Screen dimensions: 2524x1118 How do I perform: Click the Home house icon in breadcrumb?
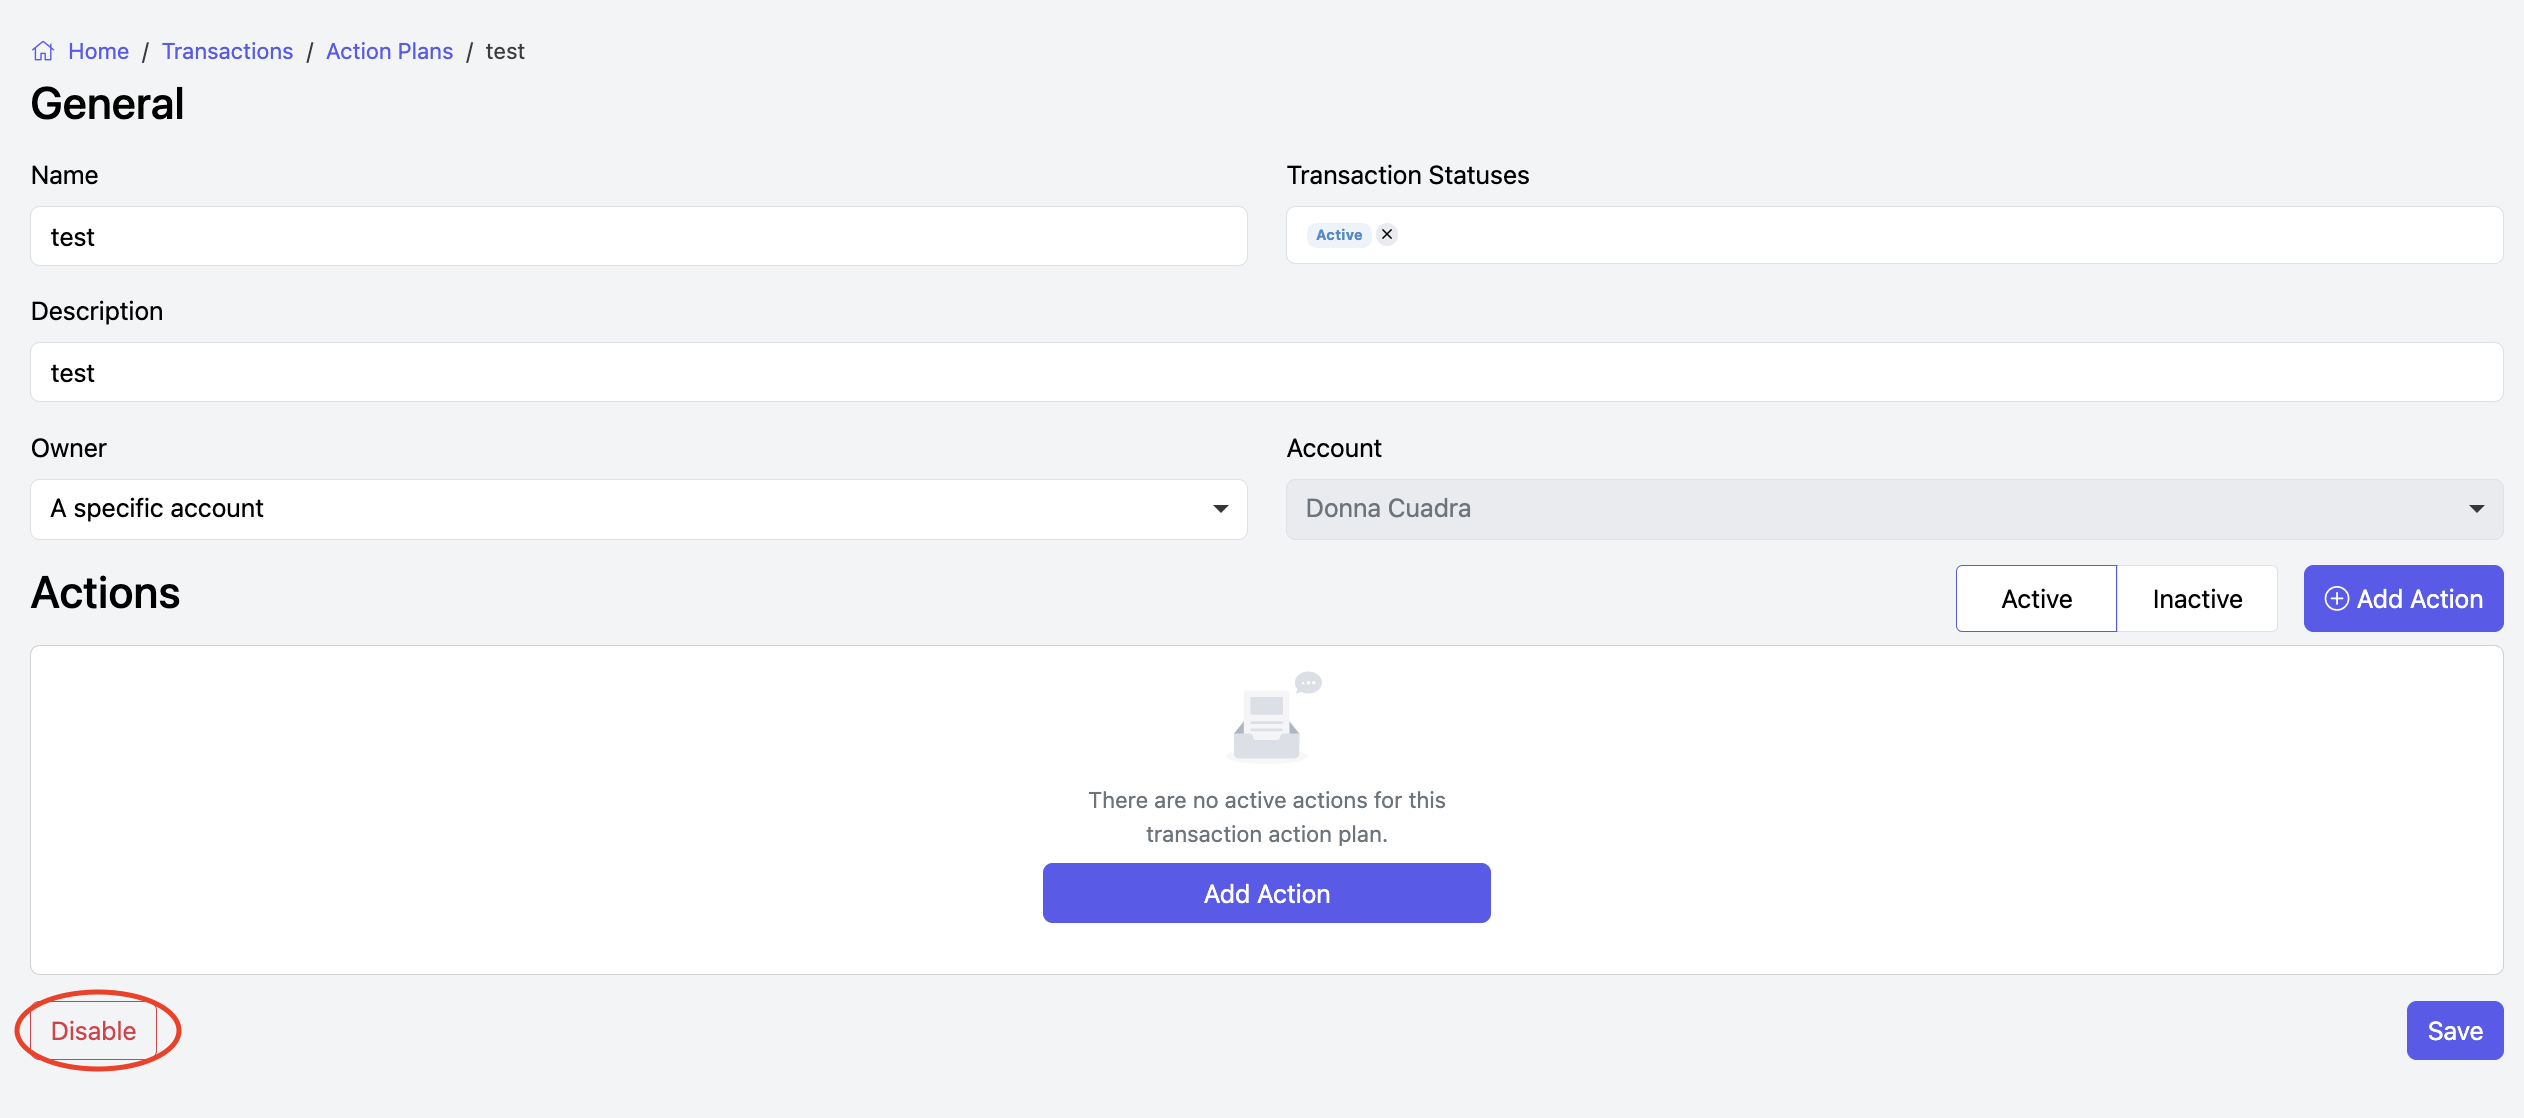43,51
